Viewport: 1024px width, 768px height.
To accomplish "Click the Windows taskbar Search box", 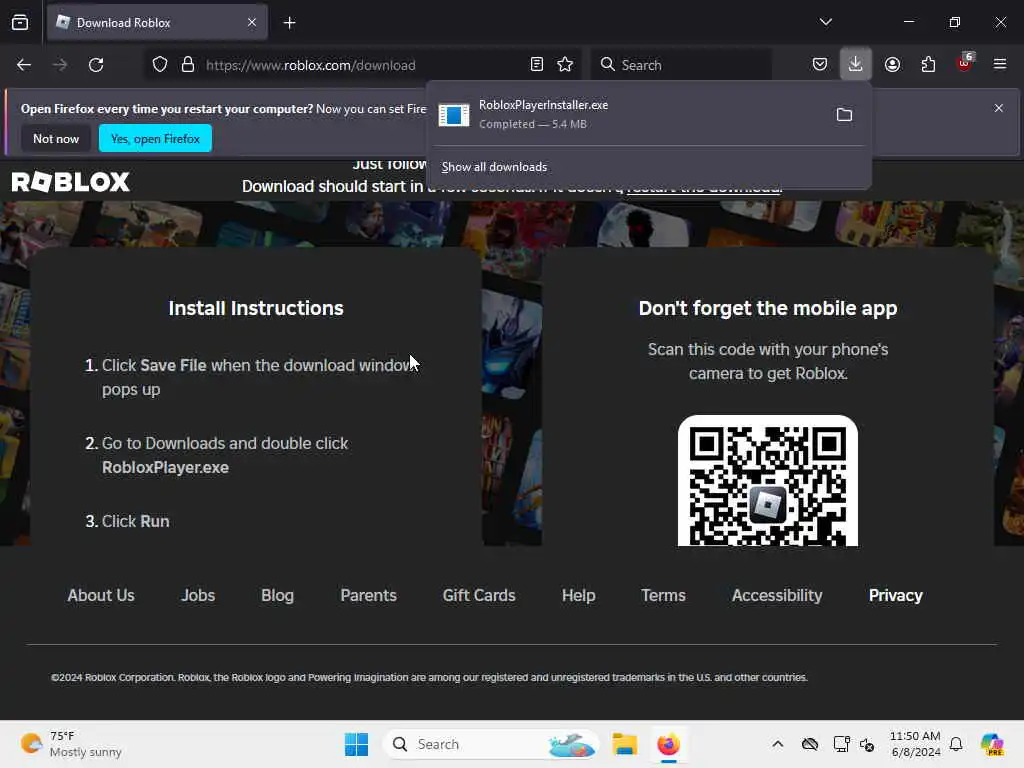I will click(x=491, y=744).
